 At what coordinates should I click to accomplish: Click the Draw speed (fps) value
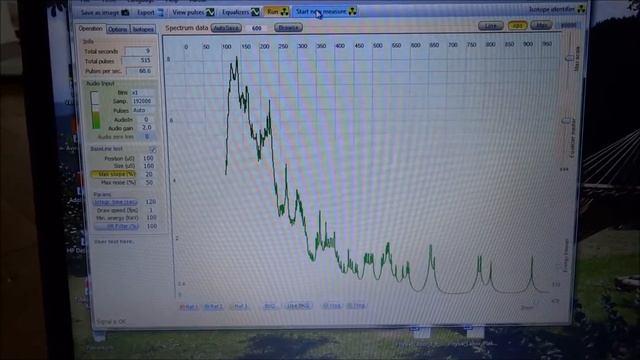pos(150,210)
